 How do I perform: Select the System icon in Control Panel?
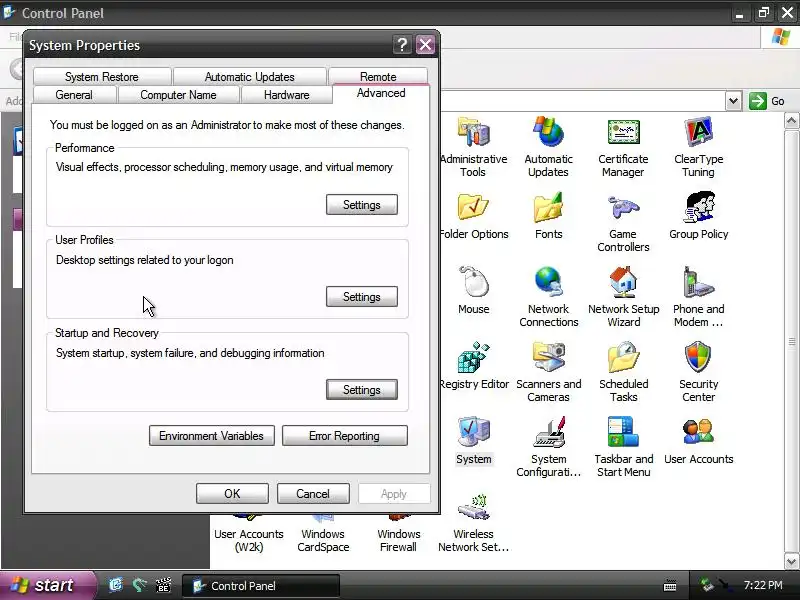tap(473, 432)
